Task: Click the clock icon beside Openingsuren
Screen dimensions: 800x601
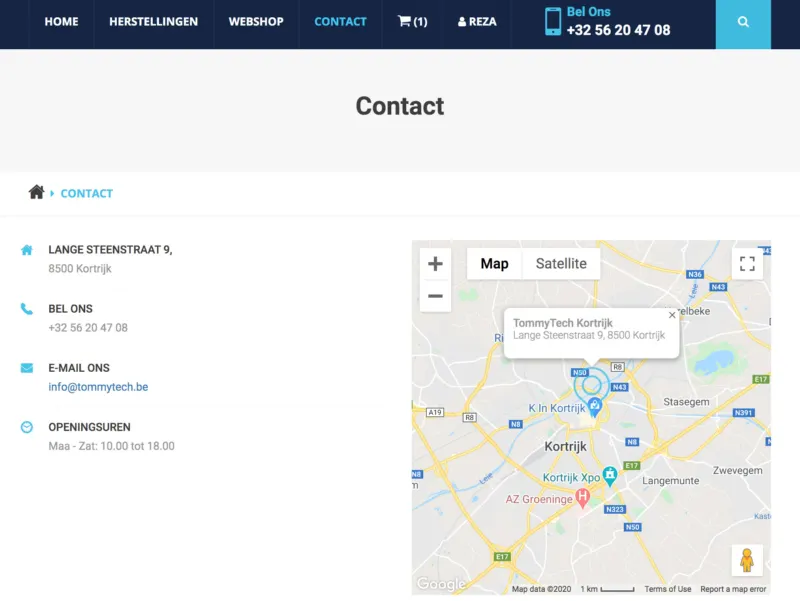Action: tap(27, 427)
